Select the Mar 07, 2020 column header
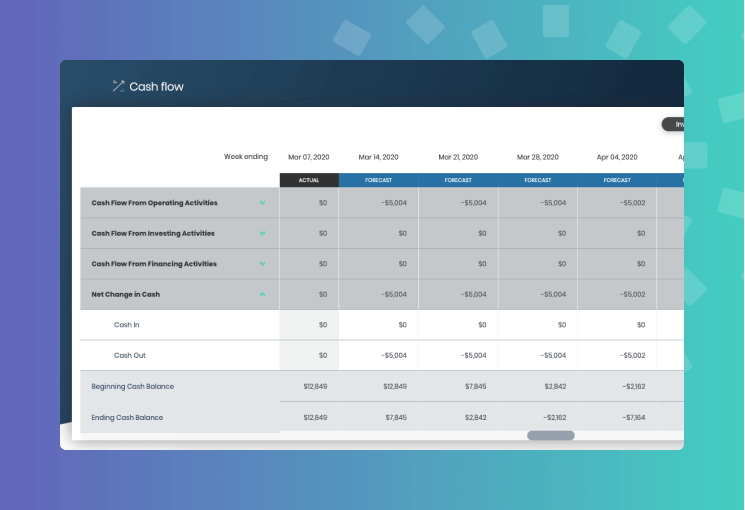The image size is (745, 510). (308, 157)
